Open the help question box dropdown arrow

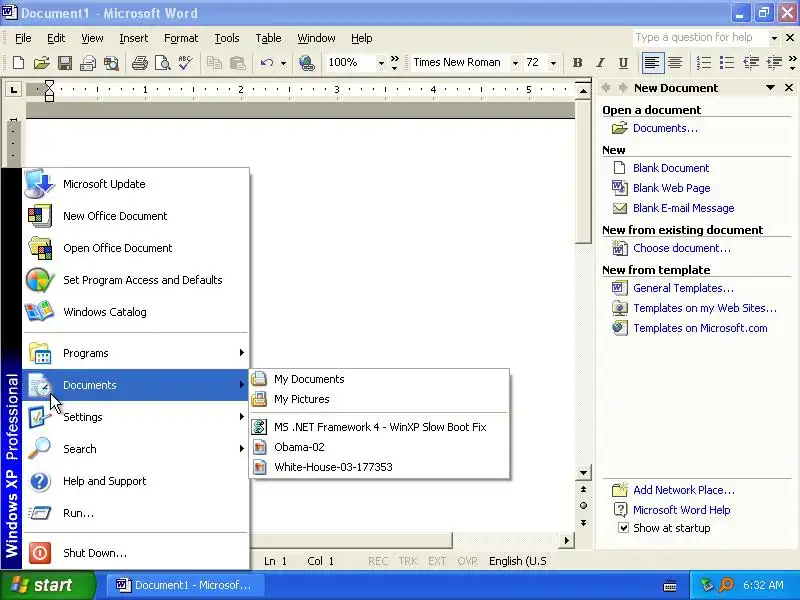[x=774, y=38]
